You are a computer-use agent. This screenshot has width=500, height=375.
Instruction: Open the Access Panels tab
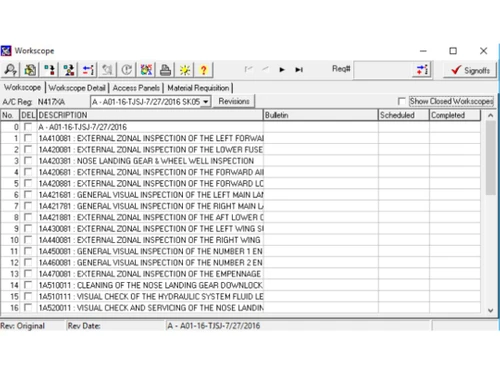click(x=136, y=88)
